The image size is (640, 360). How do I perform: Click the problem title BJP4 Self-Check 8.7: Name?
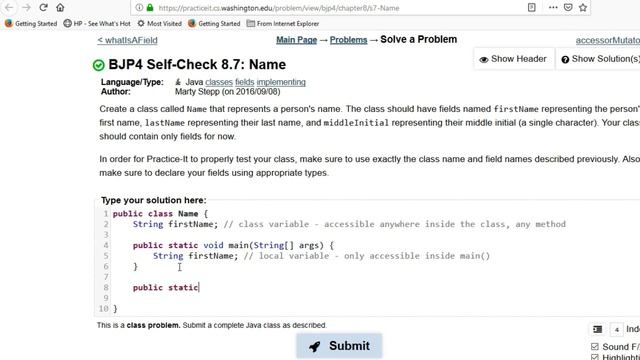pyautogui.click(x=197, y=64)
